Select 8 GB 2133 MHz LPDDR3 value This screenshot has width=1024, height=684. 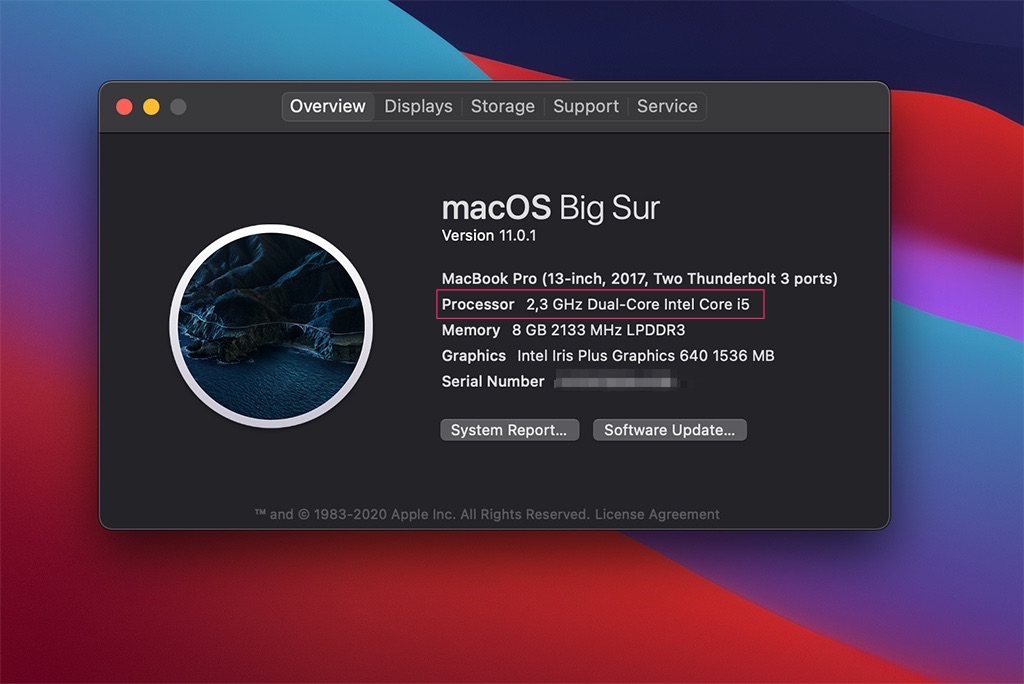[598, 331]
